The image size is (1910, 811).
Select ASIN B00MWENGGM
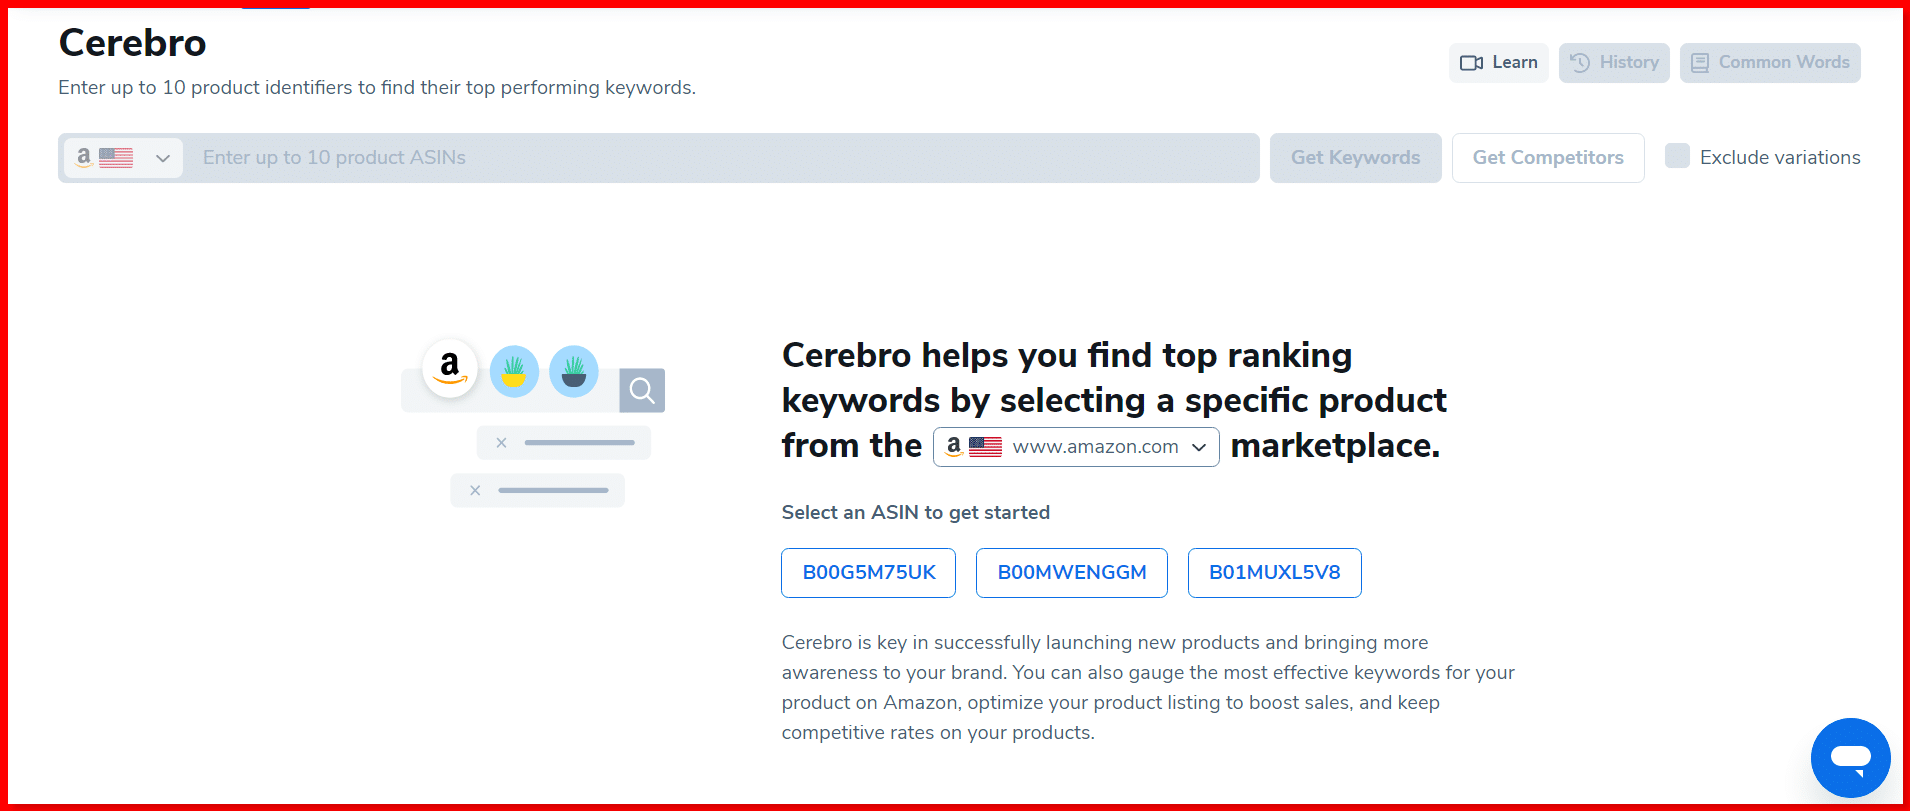click(1072, 573)
